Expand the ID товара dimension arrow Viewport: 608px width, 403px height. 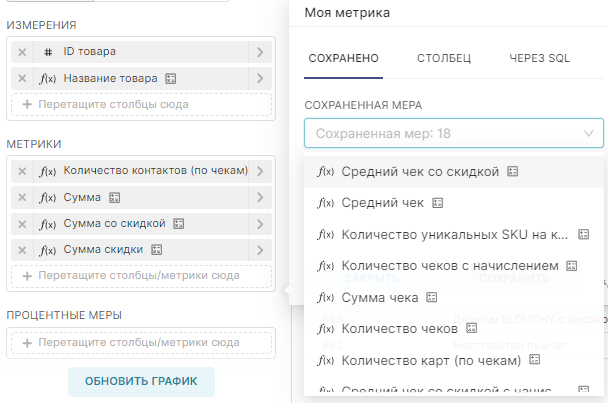260,52
